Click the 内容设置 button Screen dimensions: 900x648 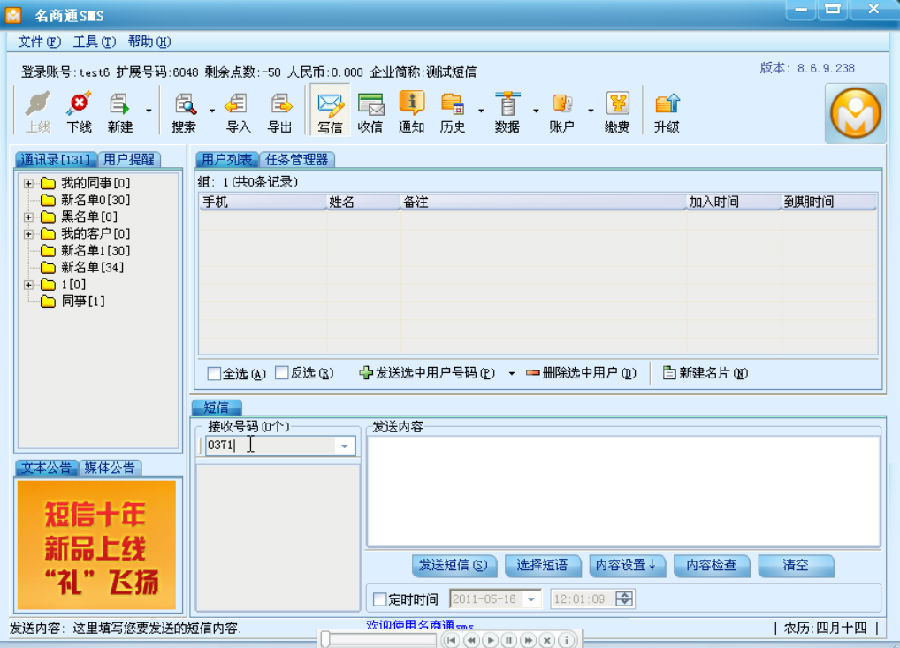coord(627,565)
